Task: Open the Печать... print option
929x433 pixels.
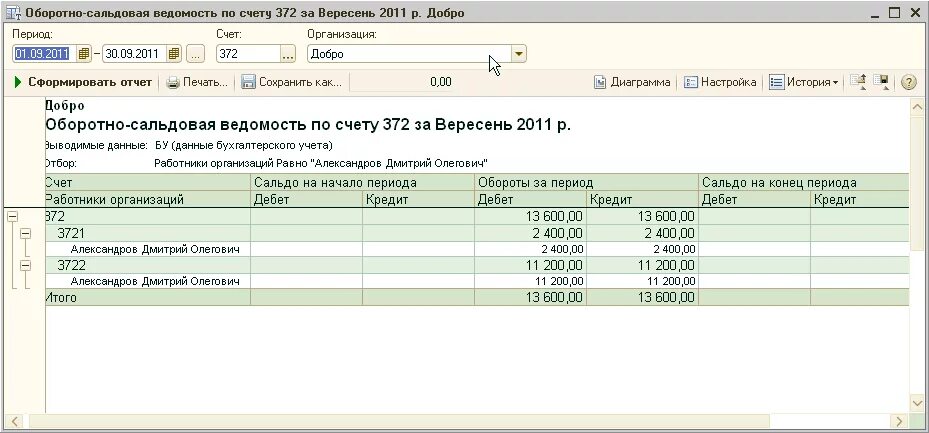Action: (197, 82)
